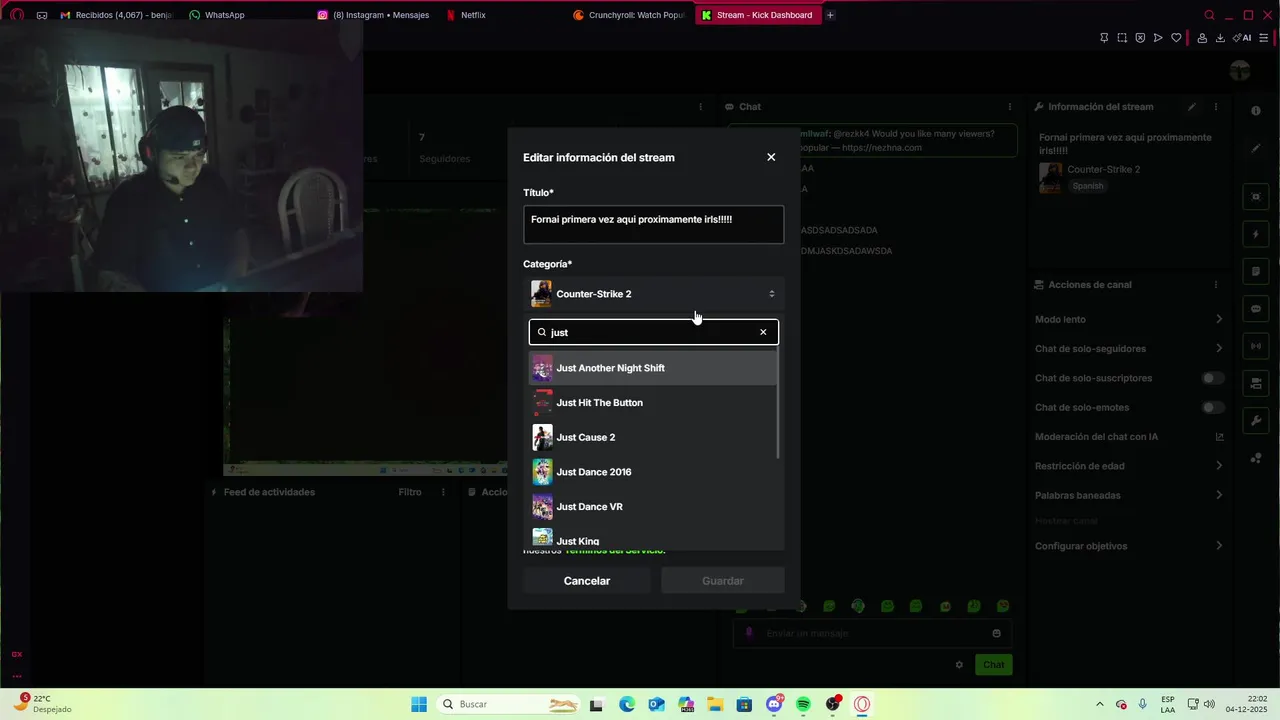Screen dimensions: 1280x720
Task: Click the Cancelar button
Action: click(586, 581)
